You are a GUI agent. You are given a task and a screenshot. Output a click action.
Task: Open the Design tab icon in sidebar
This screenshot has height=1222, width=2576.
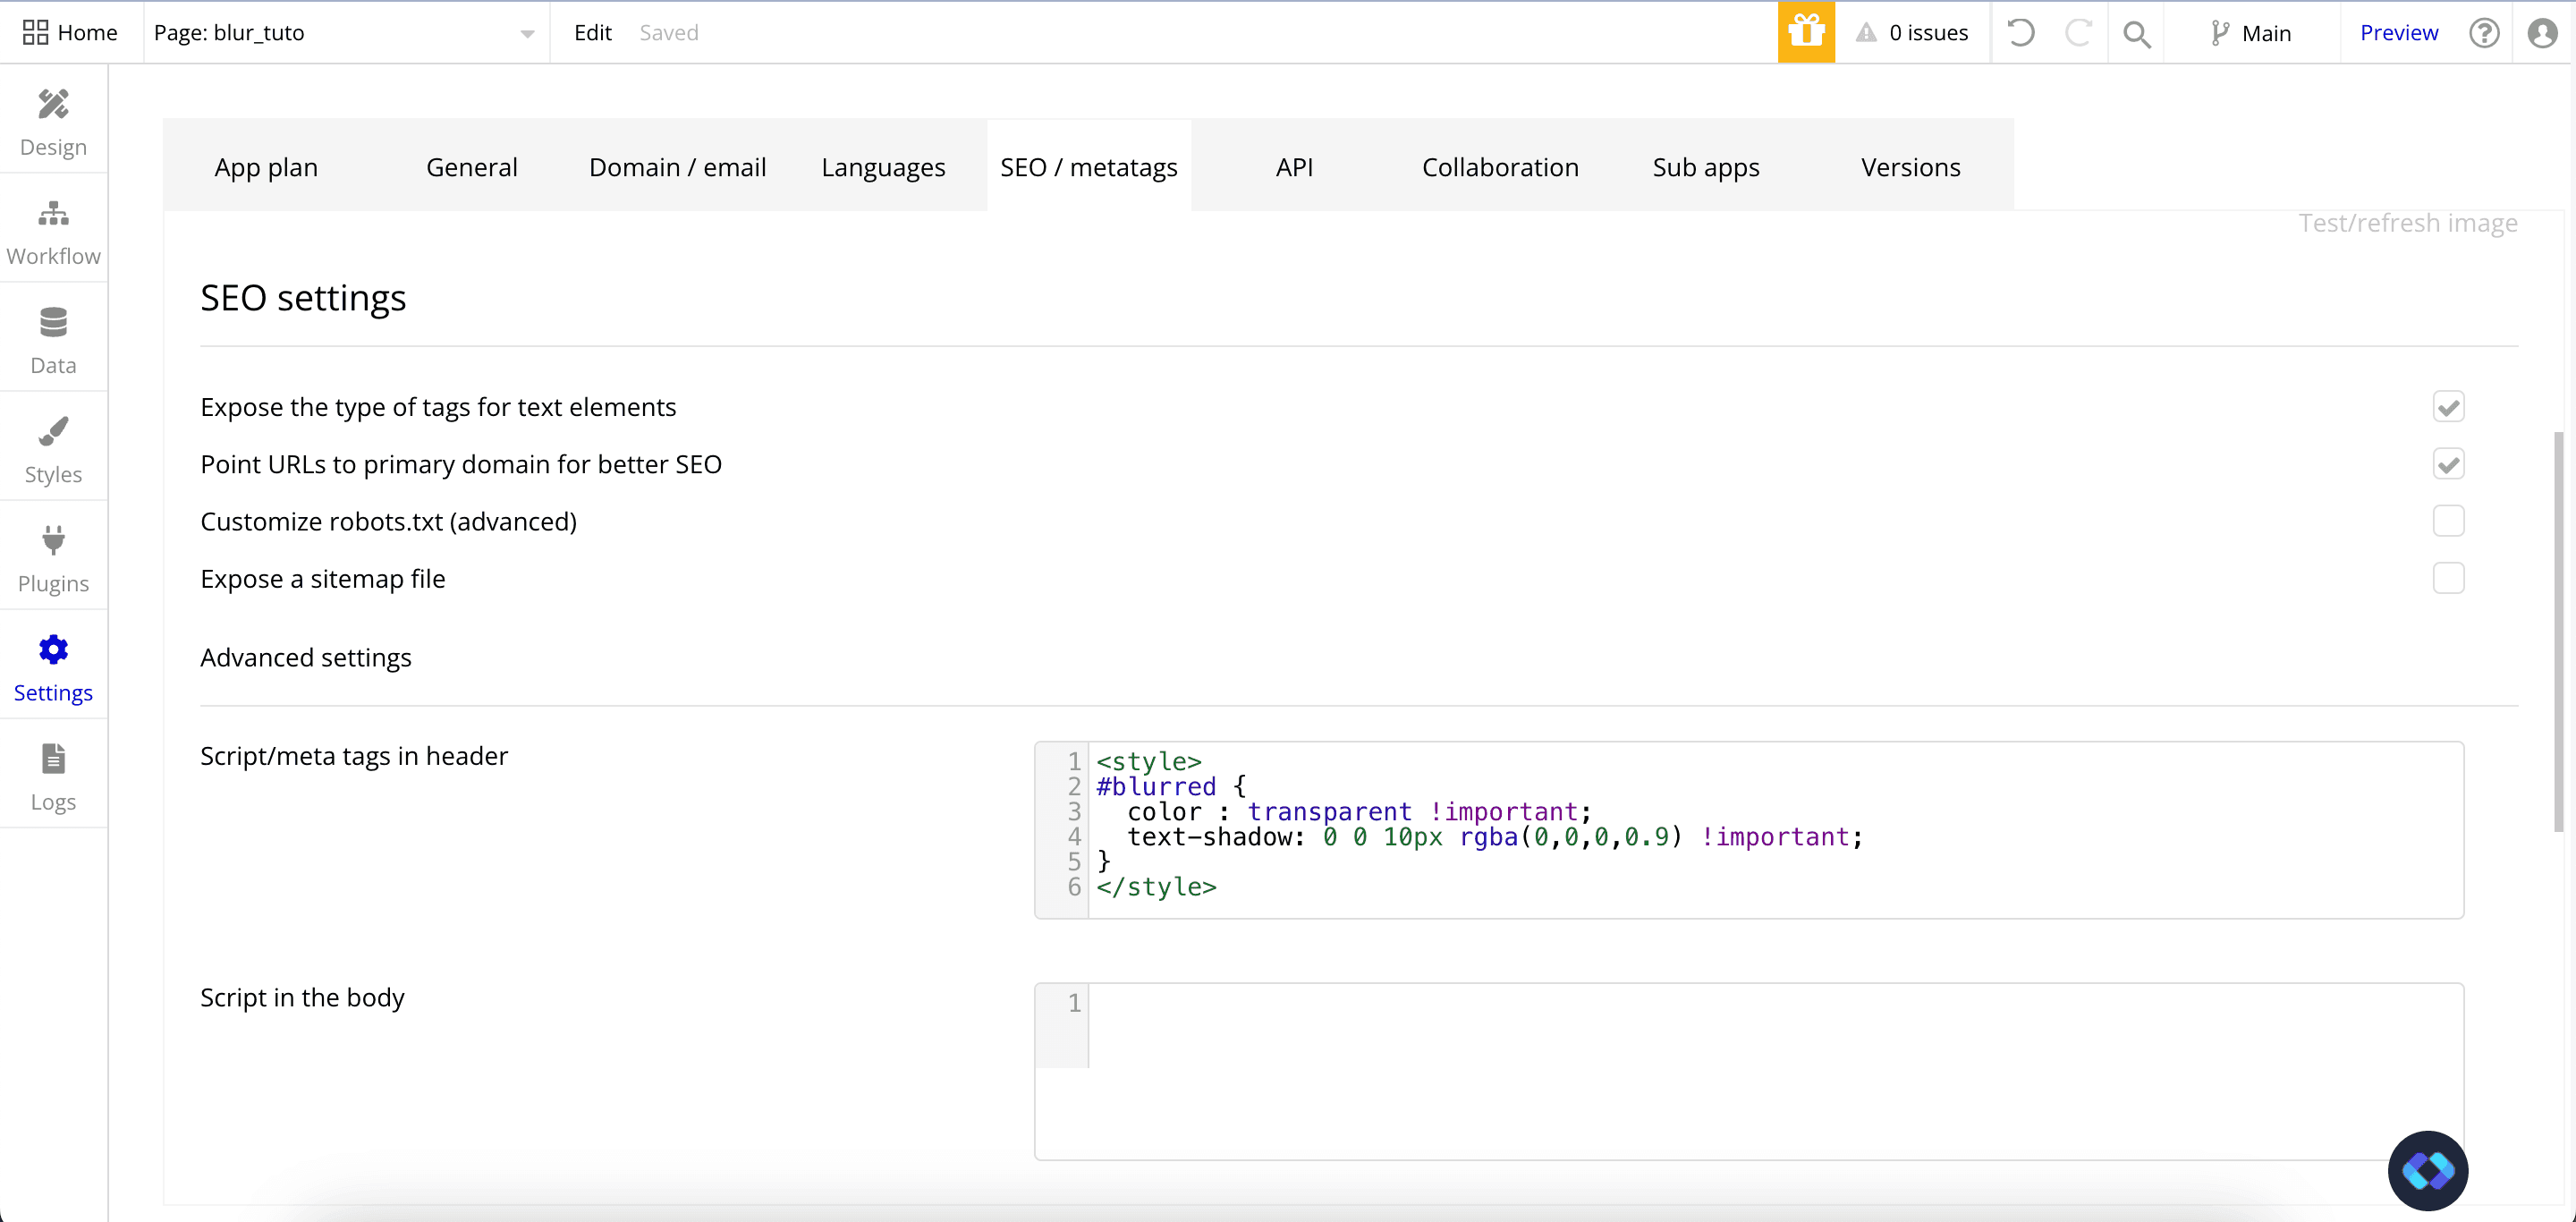[53, 104]
